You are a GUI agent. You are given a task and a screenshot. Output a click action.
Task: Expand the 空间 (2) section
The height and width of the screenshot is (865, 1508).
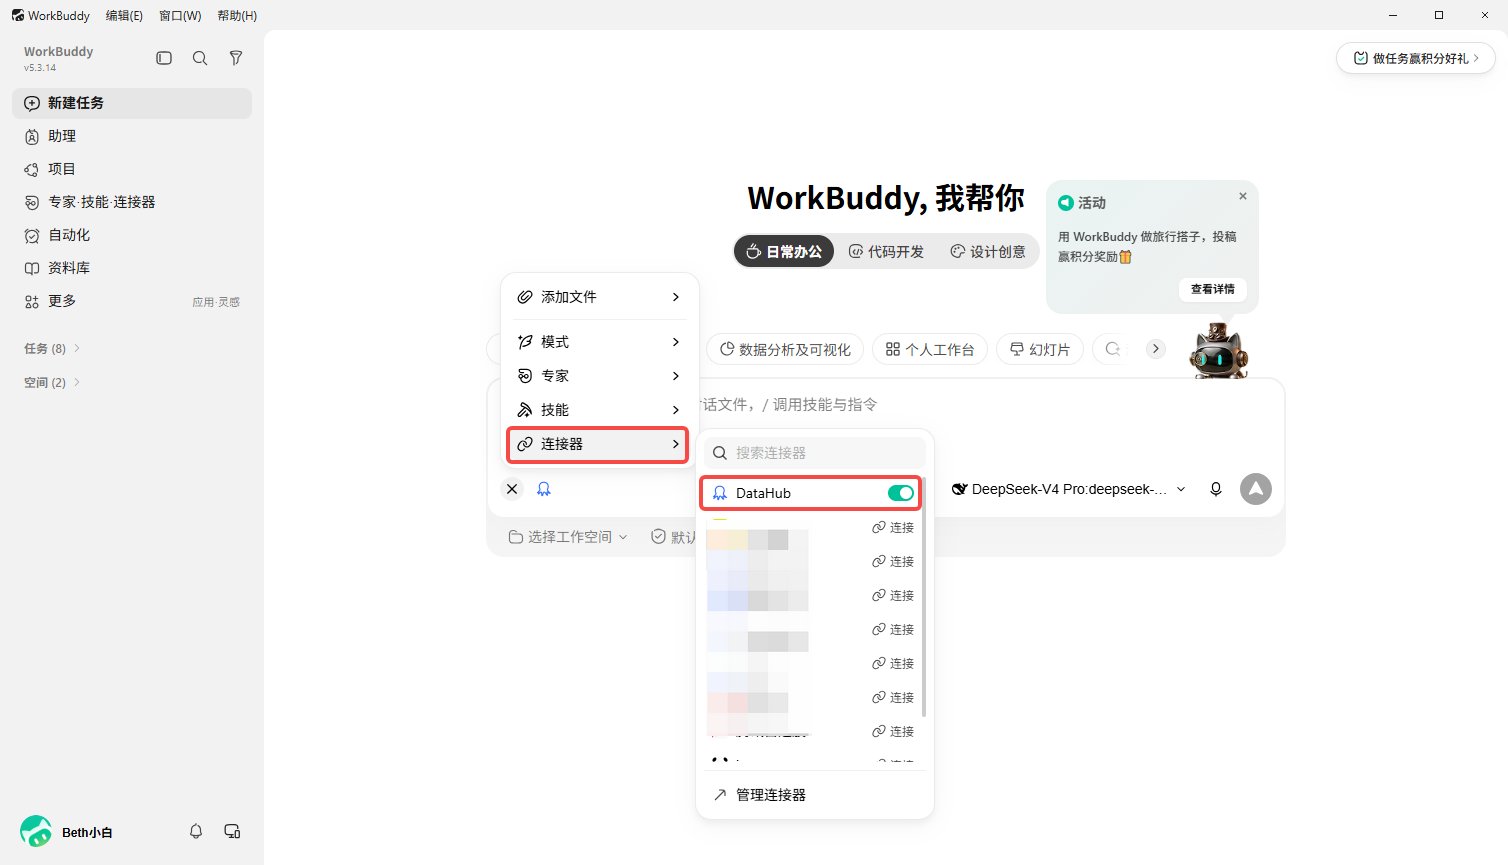point(52,382)
